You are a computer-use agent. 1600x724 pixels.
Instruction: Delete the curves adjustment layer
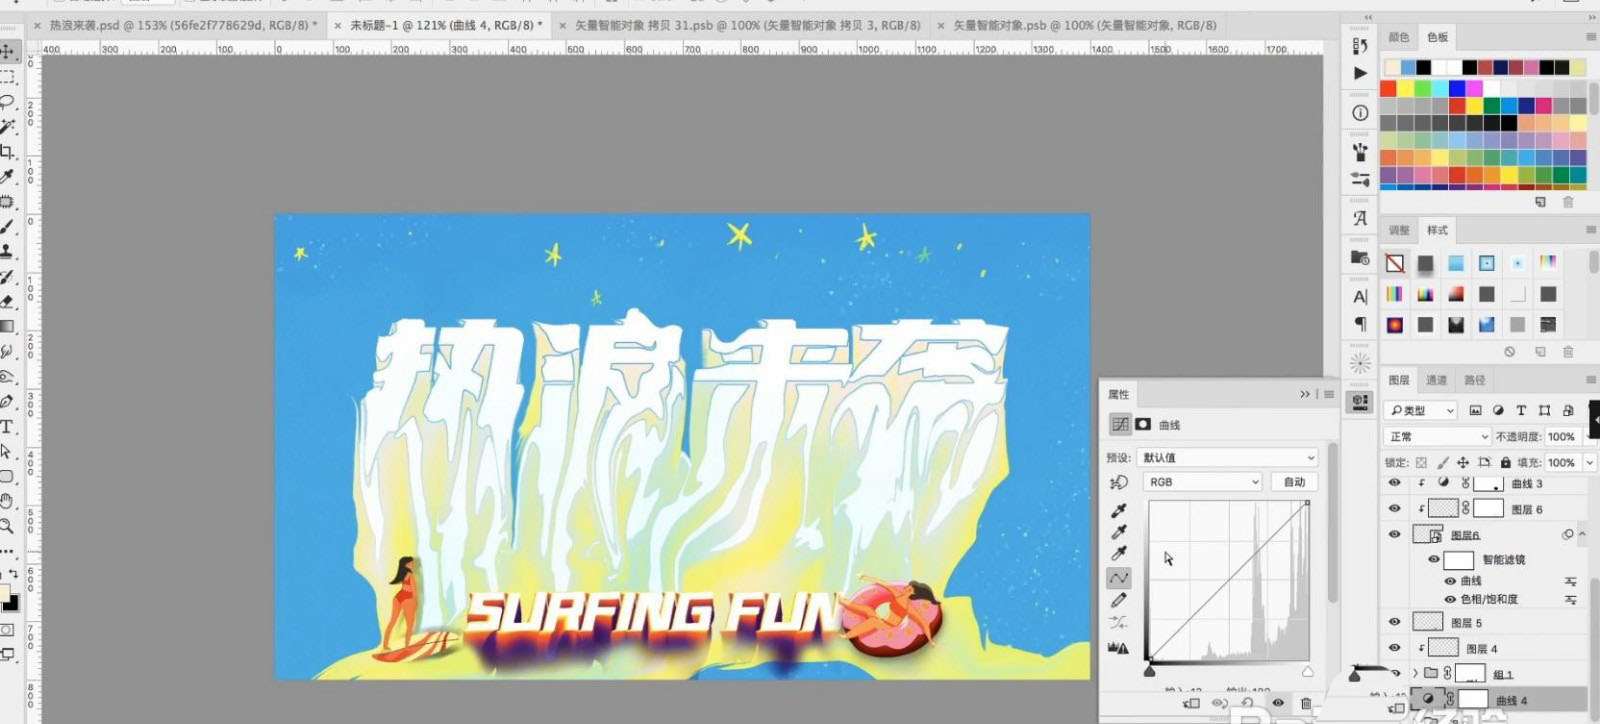1305,703
